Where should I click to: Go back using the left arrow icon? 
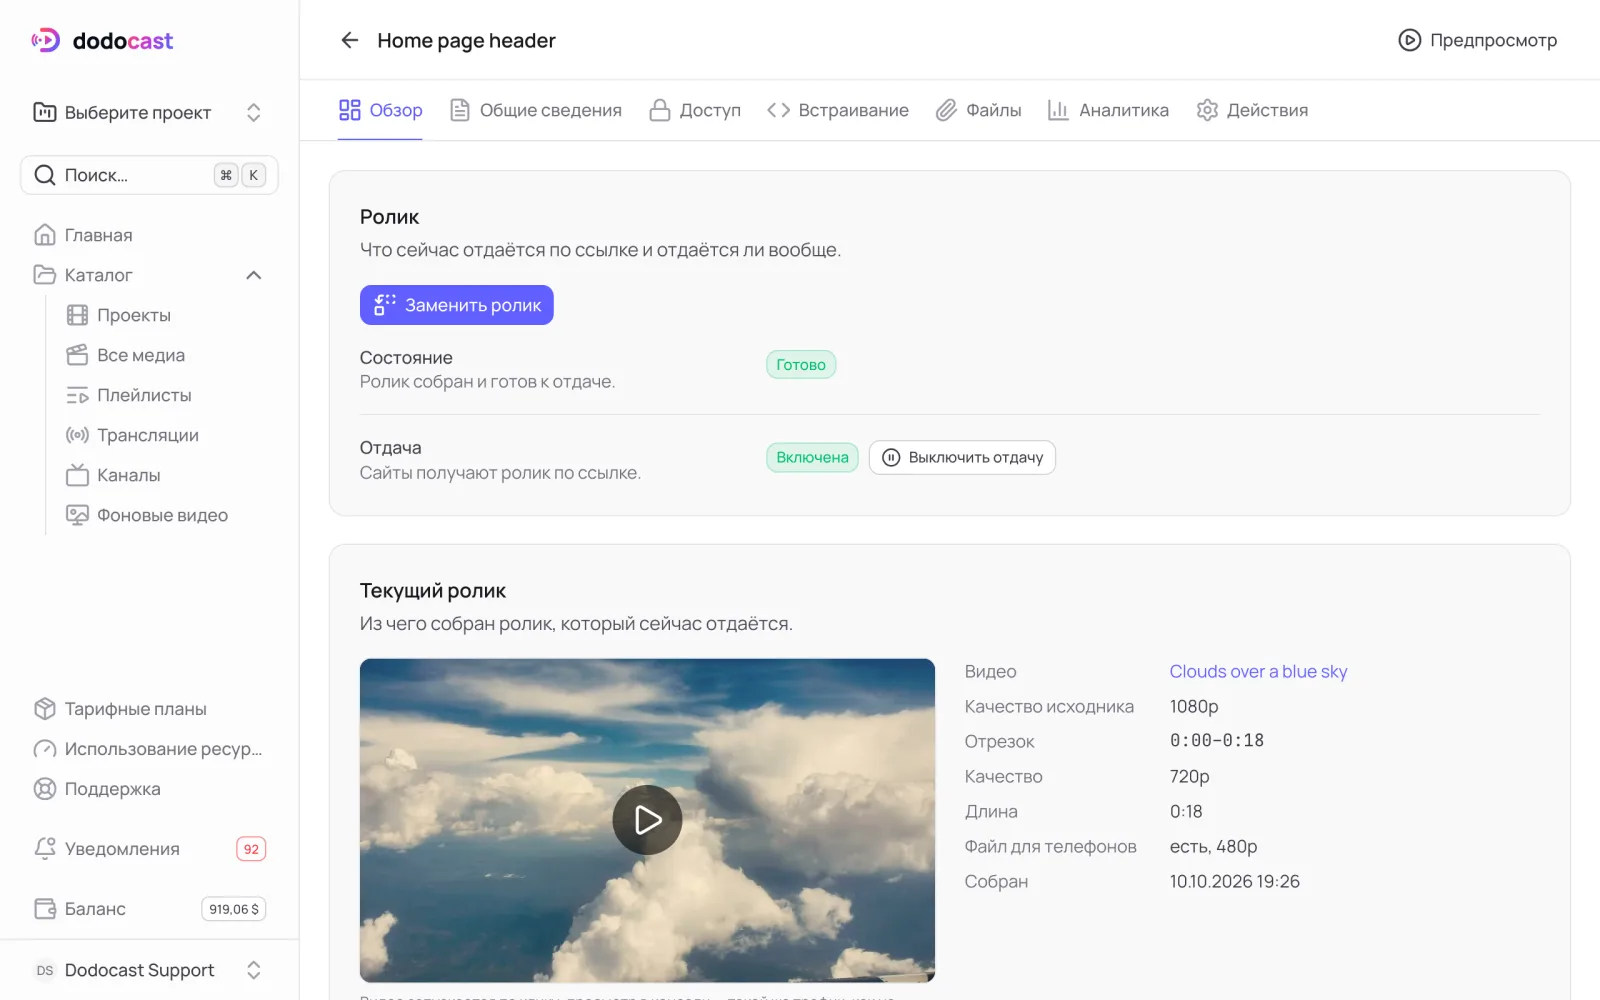coord(349,40)
